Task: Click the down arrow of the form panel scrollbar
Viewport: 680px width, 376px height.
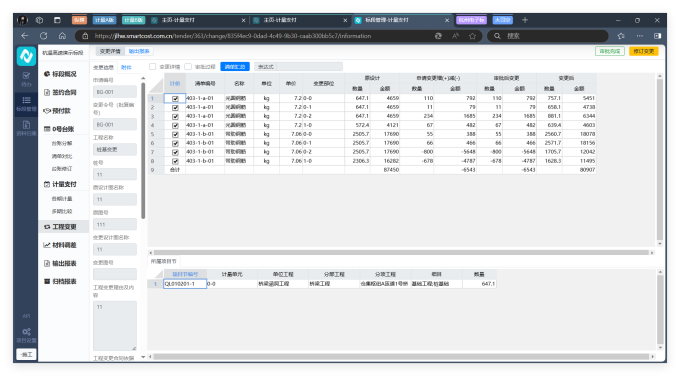Action: point(143,357)
